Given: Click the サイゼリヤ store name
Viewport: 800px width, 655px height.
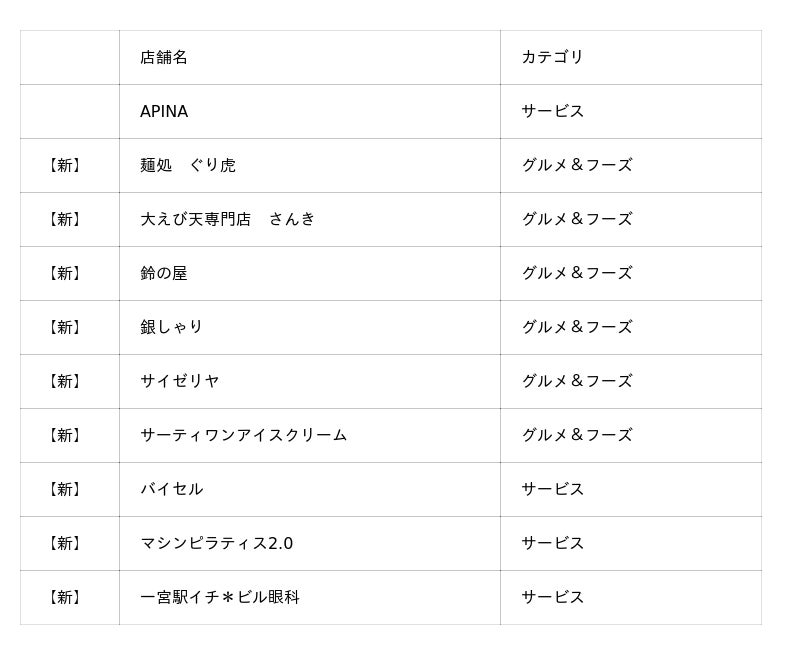Looking at the screenshot, I should point(180,381).
